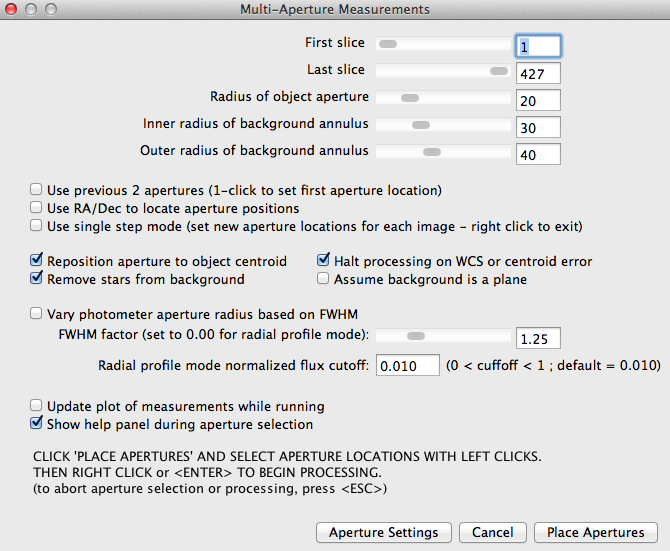Image resolution: width=670 pixels, height=551 pixels.
Task: Adjust the Last slice slider
Action: pyautogui.click(x=441, y=71)
